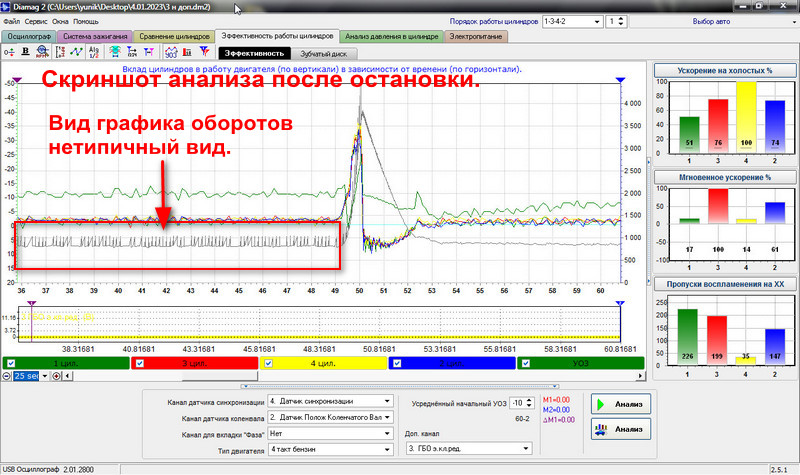The width and height of the screenshot is (800, 475).
Task: Click the 903 graph toolbar icon
Action: point(171,52)
